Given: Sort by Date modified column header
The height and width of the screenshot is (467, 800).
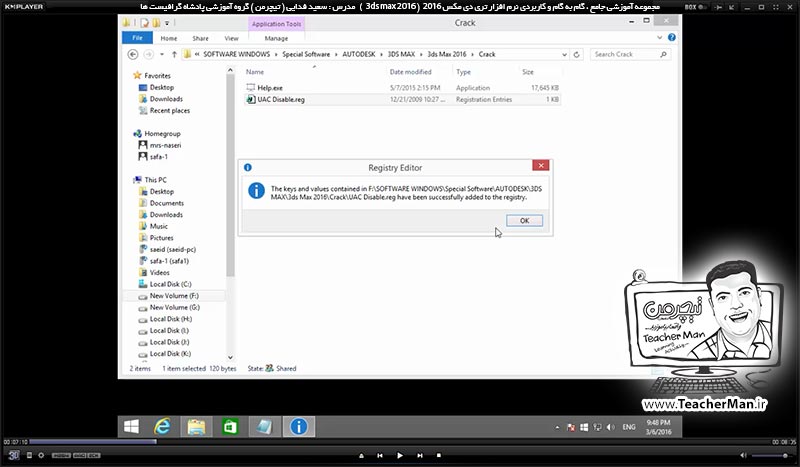Looking at the screenshot, I should [411, 72].
